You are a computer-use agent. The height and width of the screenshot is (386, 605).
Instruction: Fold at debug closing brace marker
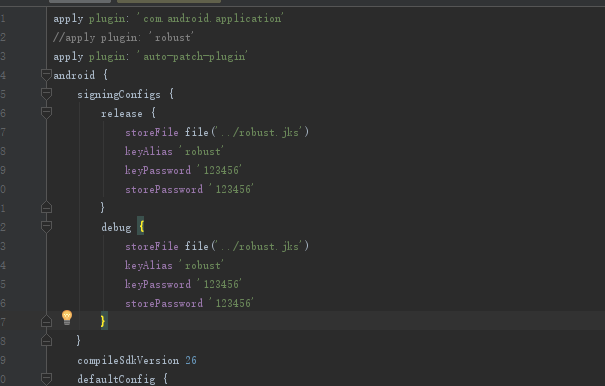(x=46, y=321)
